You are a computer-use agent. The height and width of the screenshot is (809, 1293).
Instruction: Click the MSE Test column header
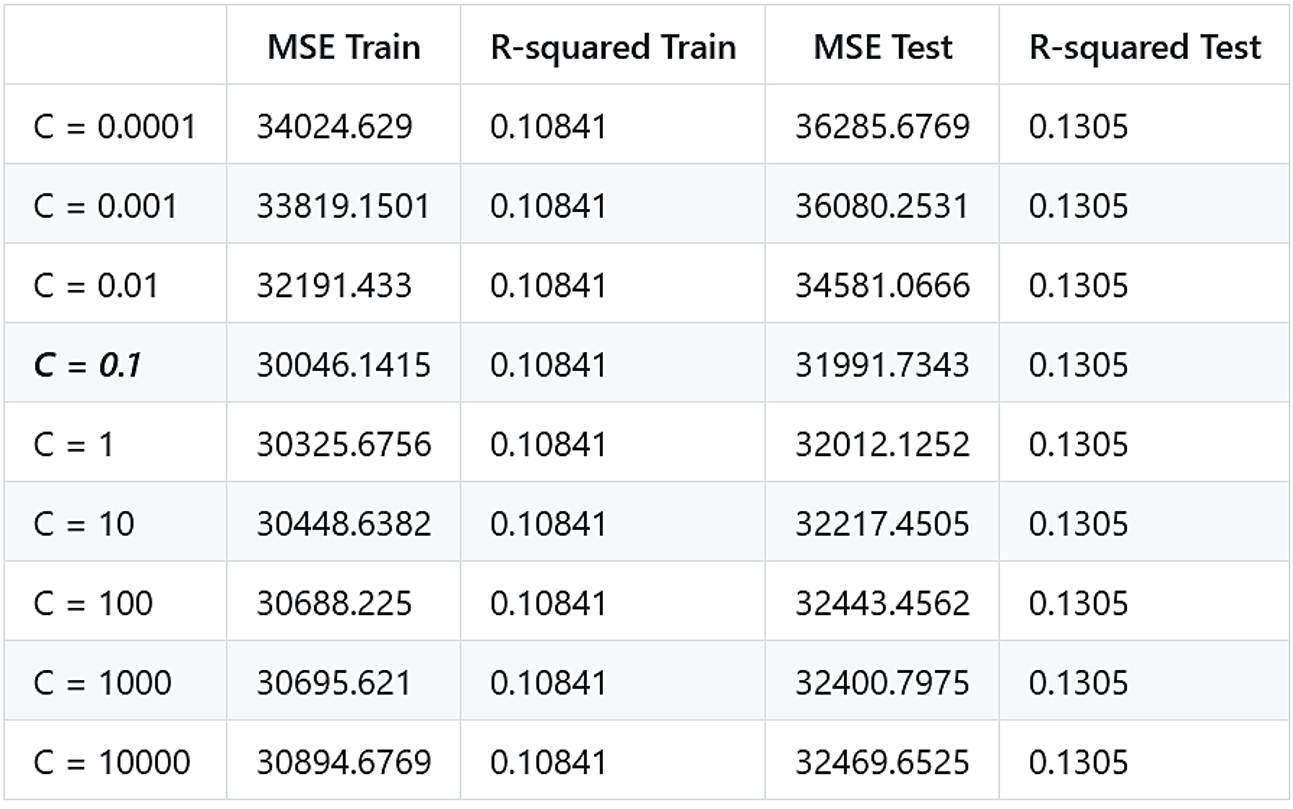[882, 47]
